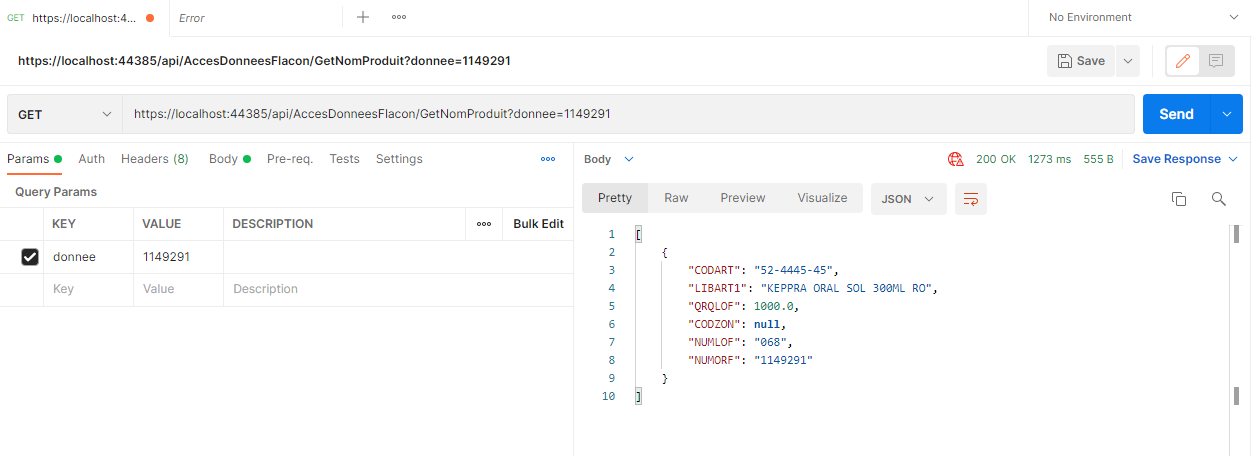Select the Raw response view tab

click(x=676, y=198)
